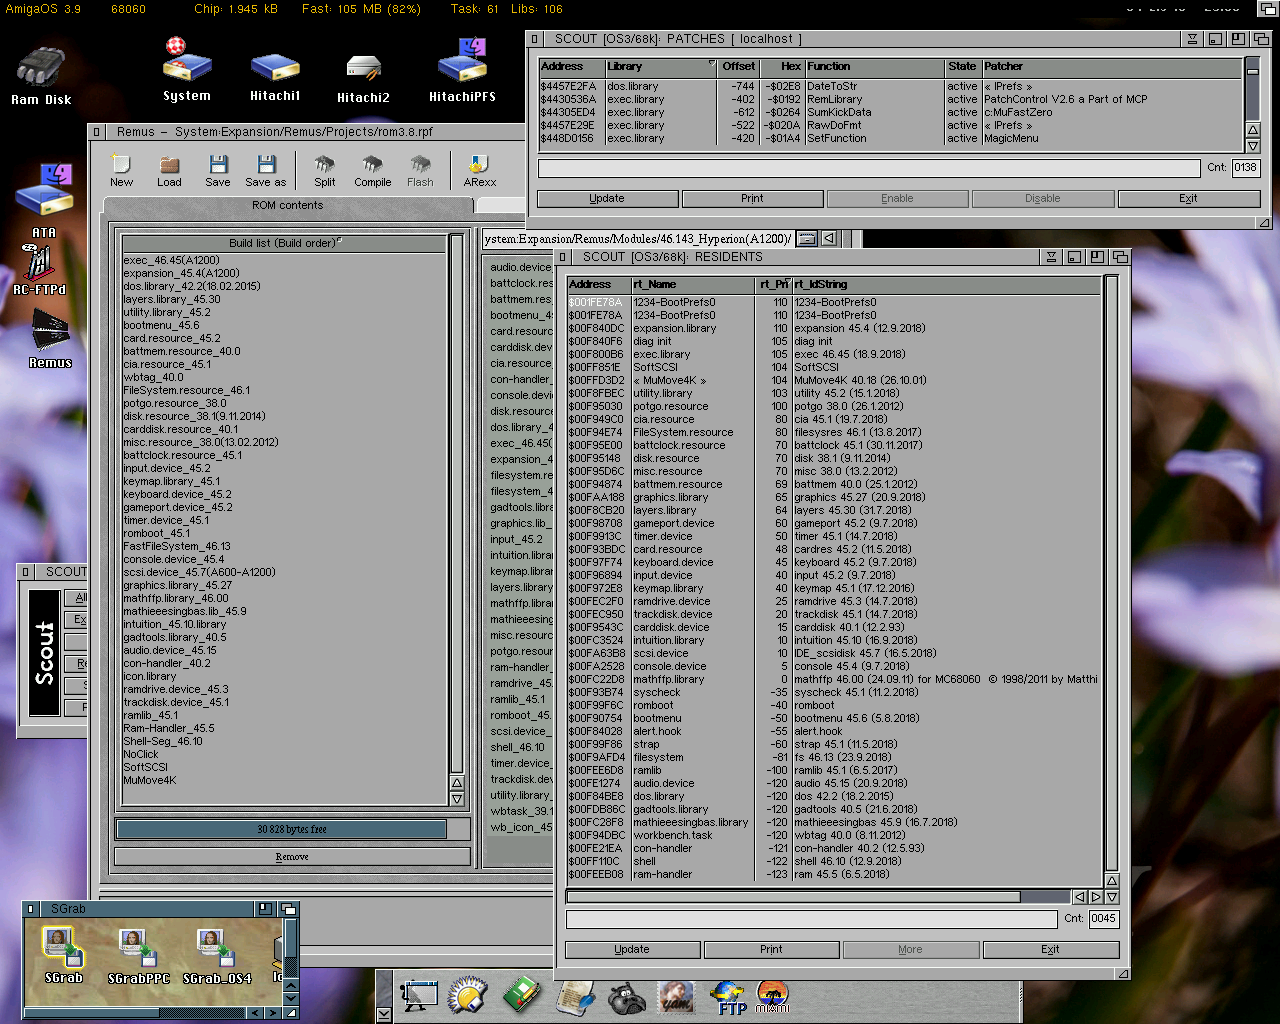Launch the window-carrying figure dock icon
The image size is (1280, 1024).
click(418, 996)
